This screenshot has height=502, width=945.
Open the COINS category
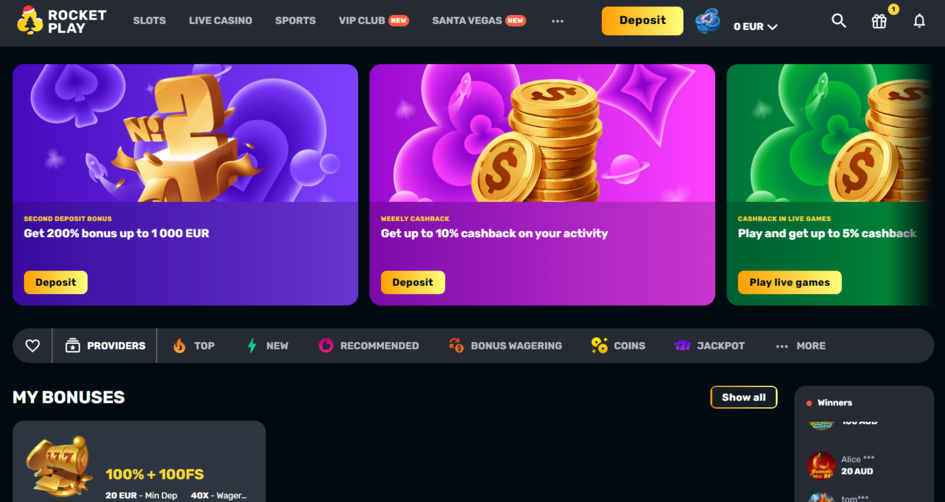618,346
